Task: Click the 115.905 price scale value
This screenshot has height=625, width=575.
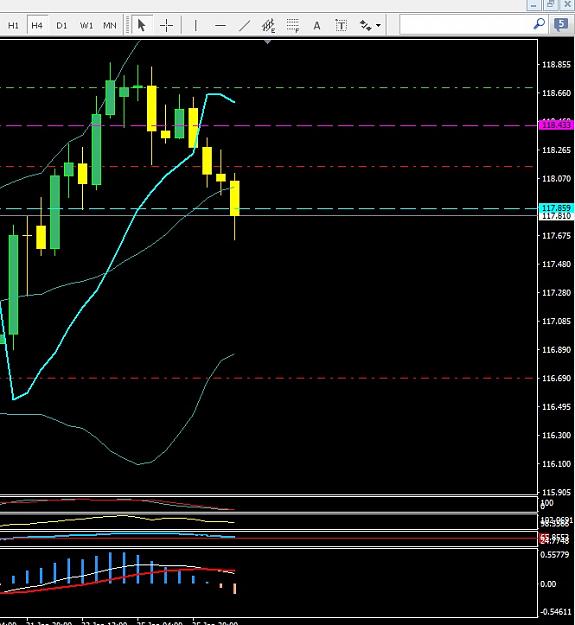Action: tap(556, 492)
